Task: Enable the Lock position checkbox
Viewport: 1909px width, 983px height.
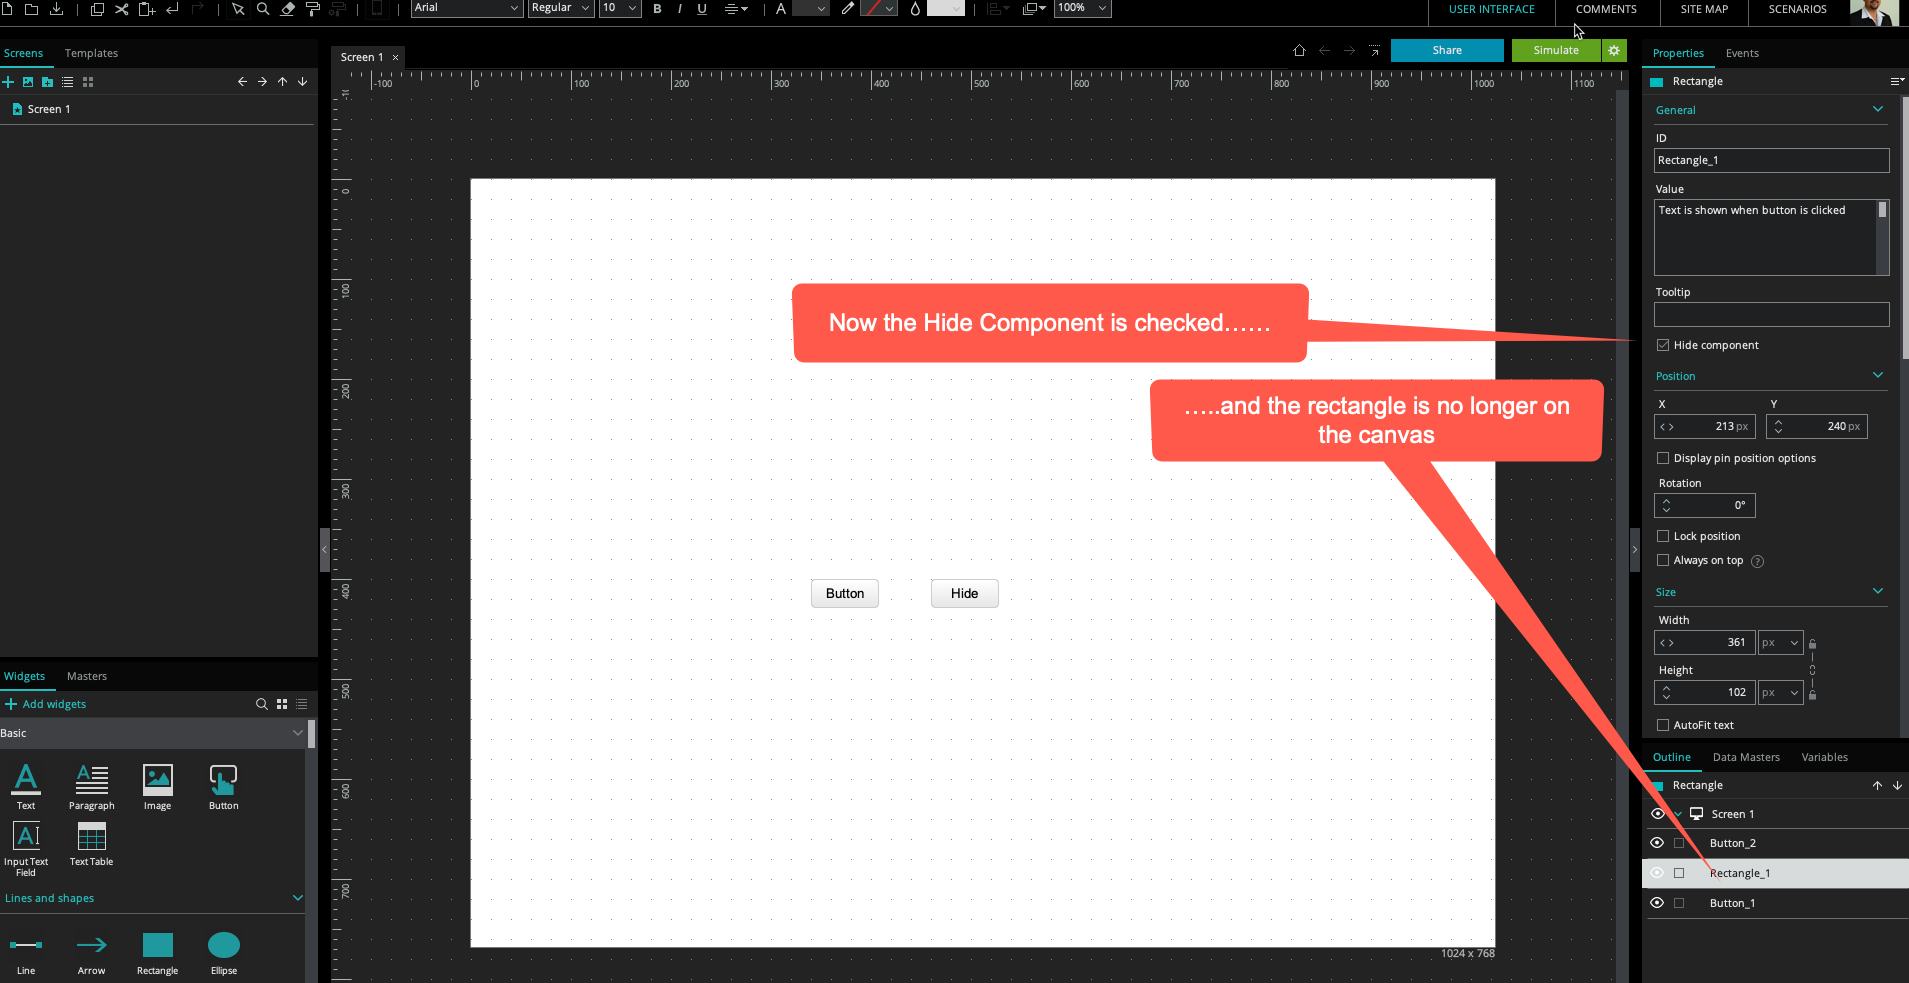Action: point(1663,536)
